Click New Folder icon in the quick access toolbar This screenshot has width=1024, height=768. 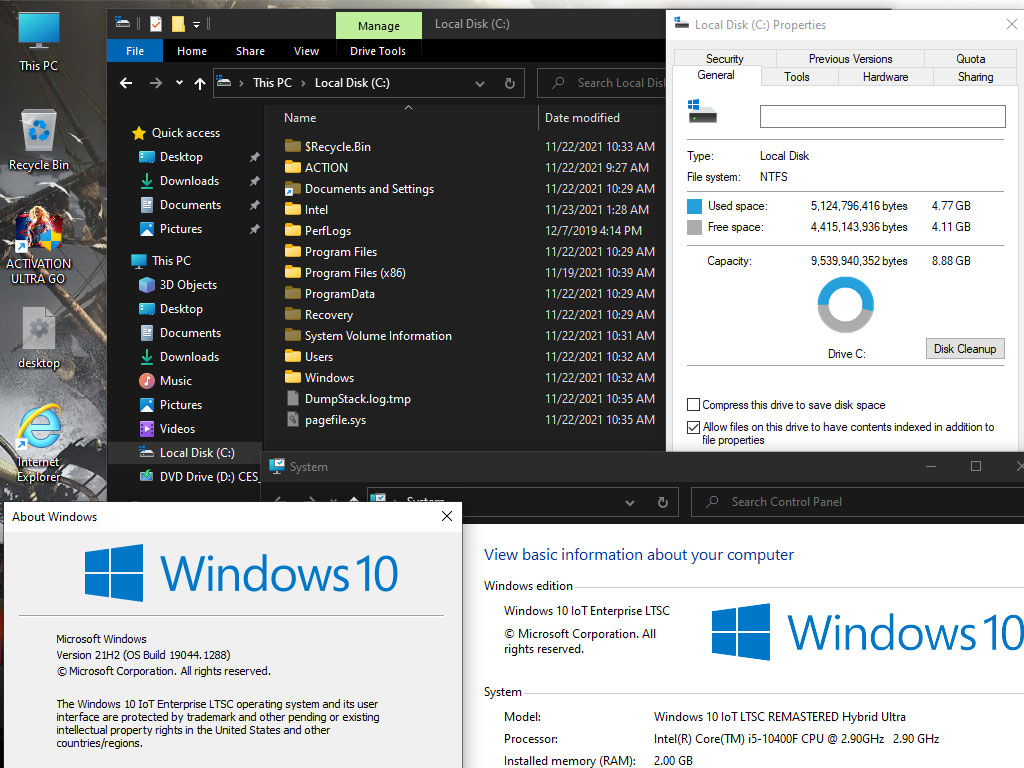pos(178,24)
